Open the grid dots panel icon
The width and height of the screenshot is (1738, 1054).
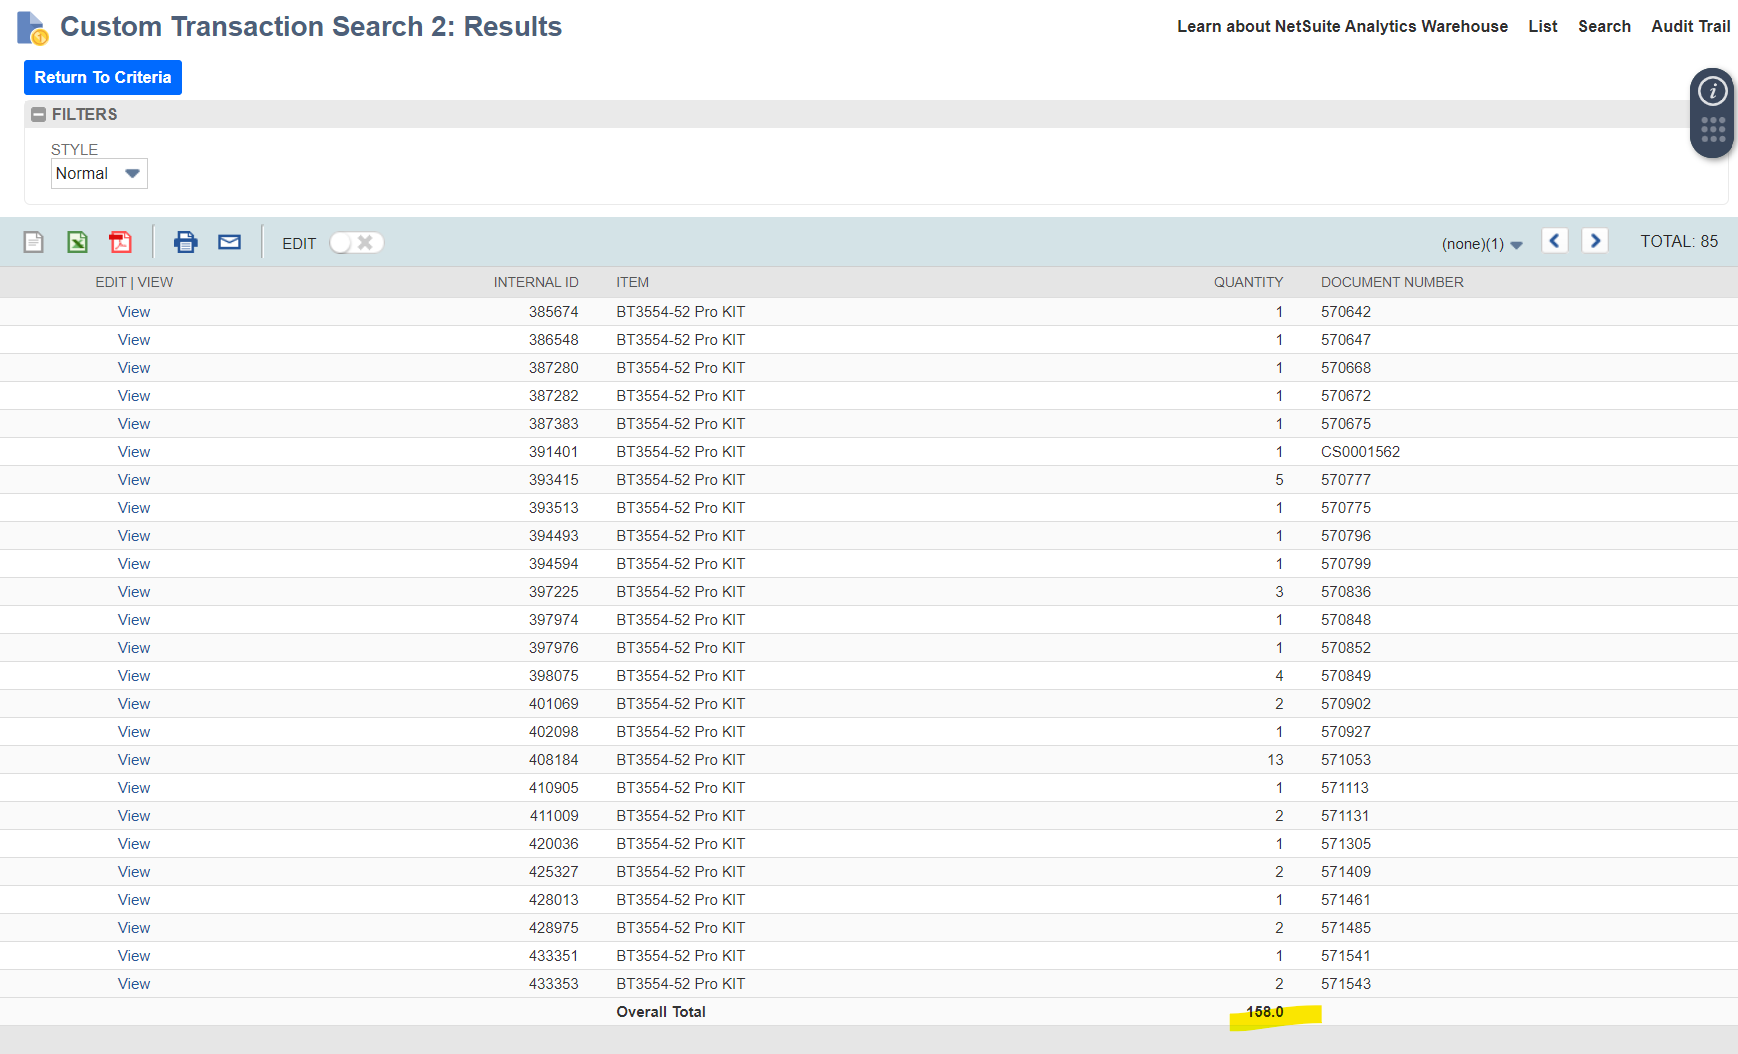tap(1713, 130)
